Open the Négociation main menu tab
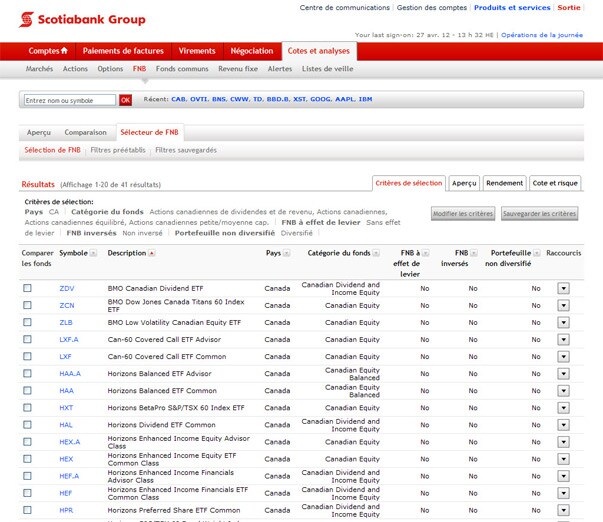This screenshot has height=522, width=603. [x=252, y=51]
